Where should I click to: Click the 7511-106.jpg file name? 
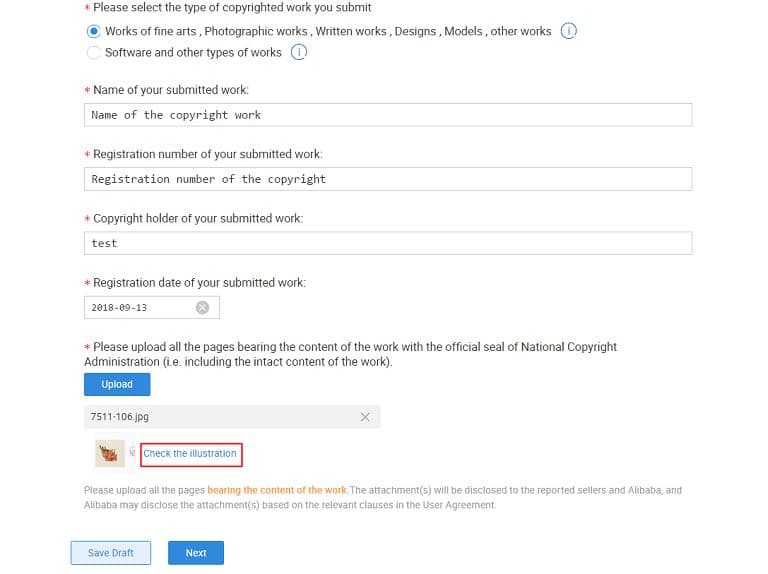[x=120, y=417]
